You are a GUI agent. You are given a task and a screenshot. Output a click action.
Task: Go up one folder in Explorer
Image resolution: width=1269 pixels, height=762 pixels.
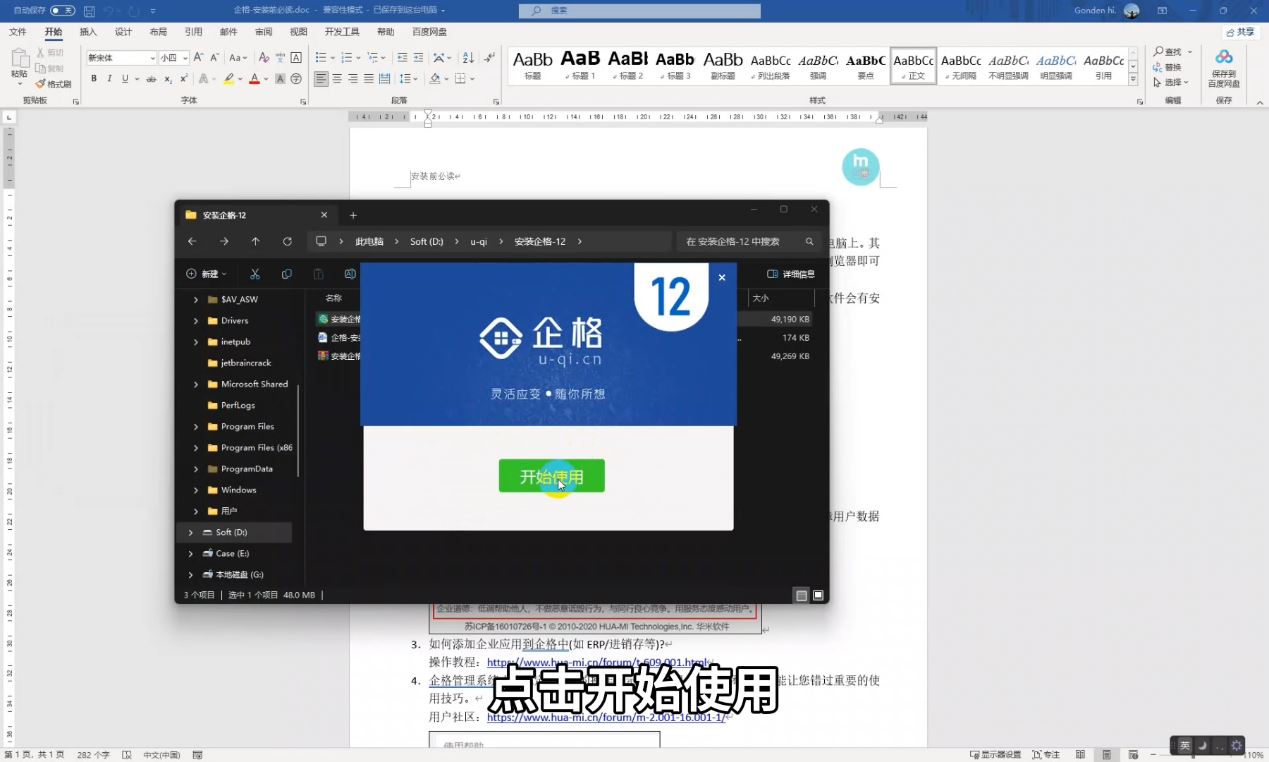tap(255, 241)
